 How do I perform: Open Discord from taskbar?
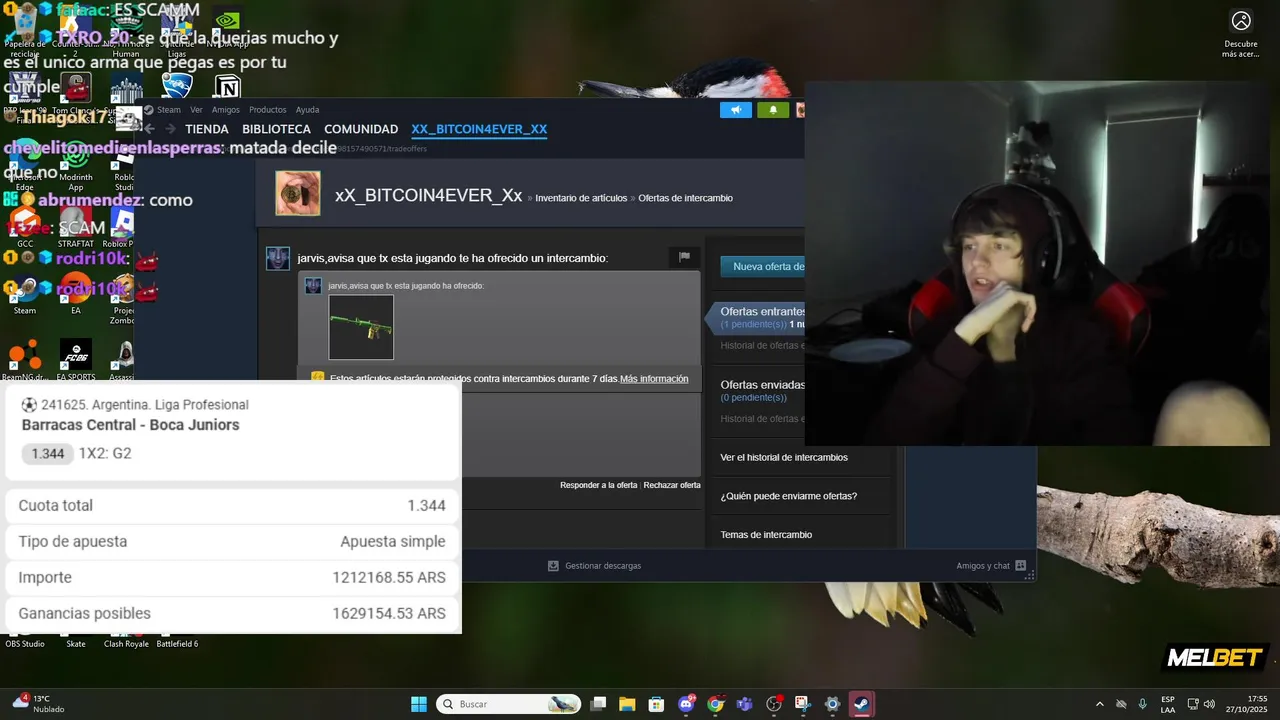pos(686,704)
